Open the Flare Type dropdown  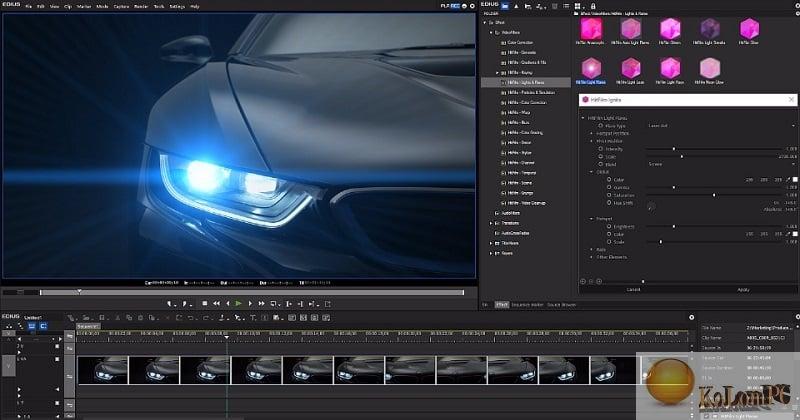click(720, 126)
